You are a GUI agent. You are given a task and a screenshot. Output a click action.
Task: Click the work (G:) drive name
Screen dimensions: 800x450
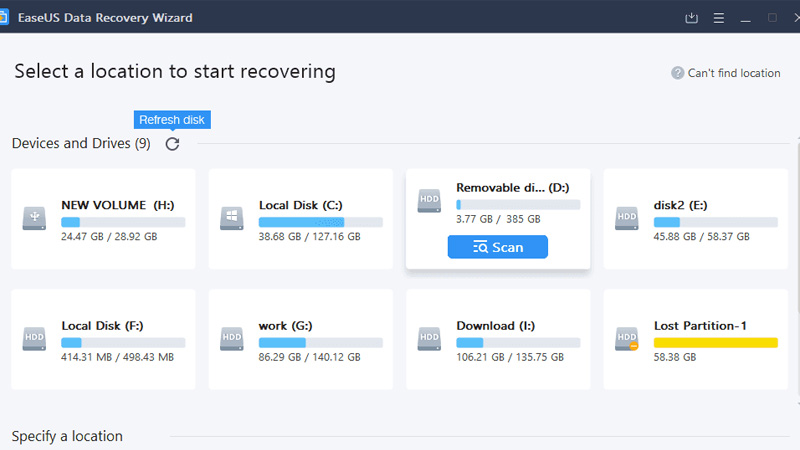[285, 326]
